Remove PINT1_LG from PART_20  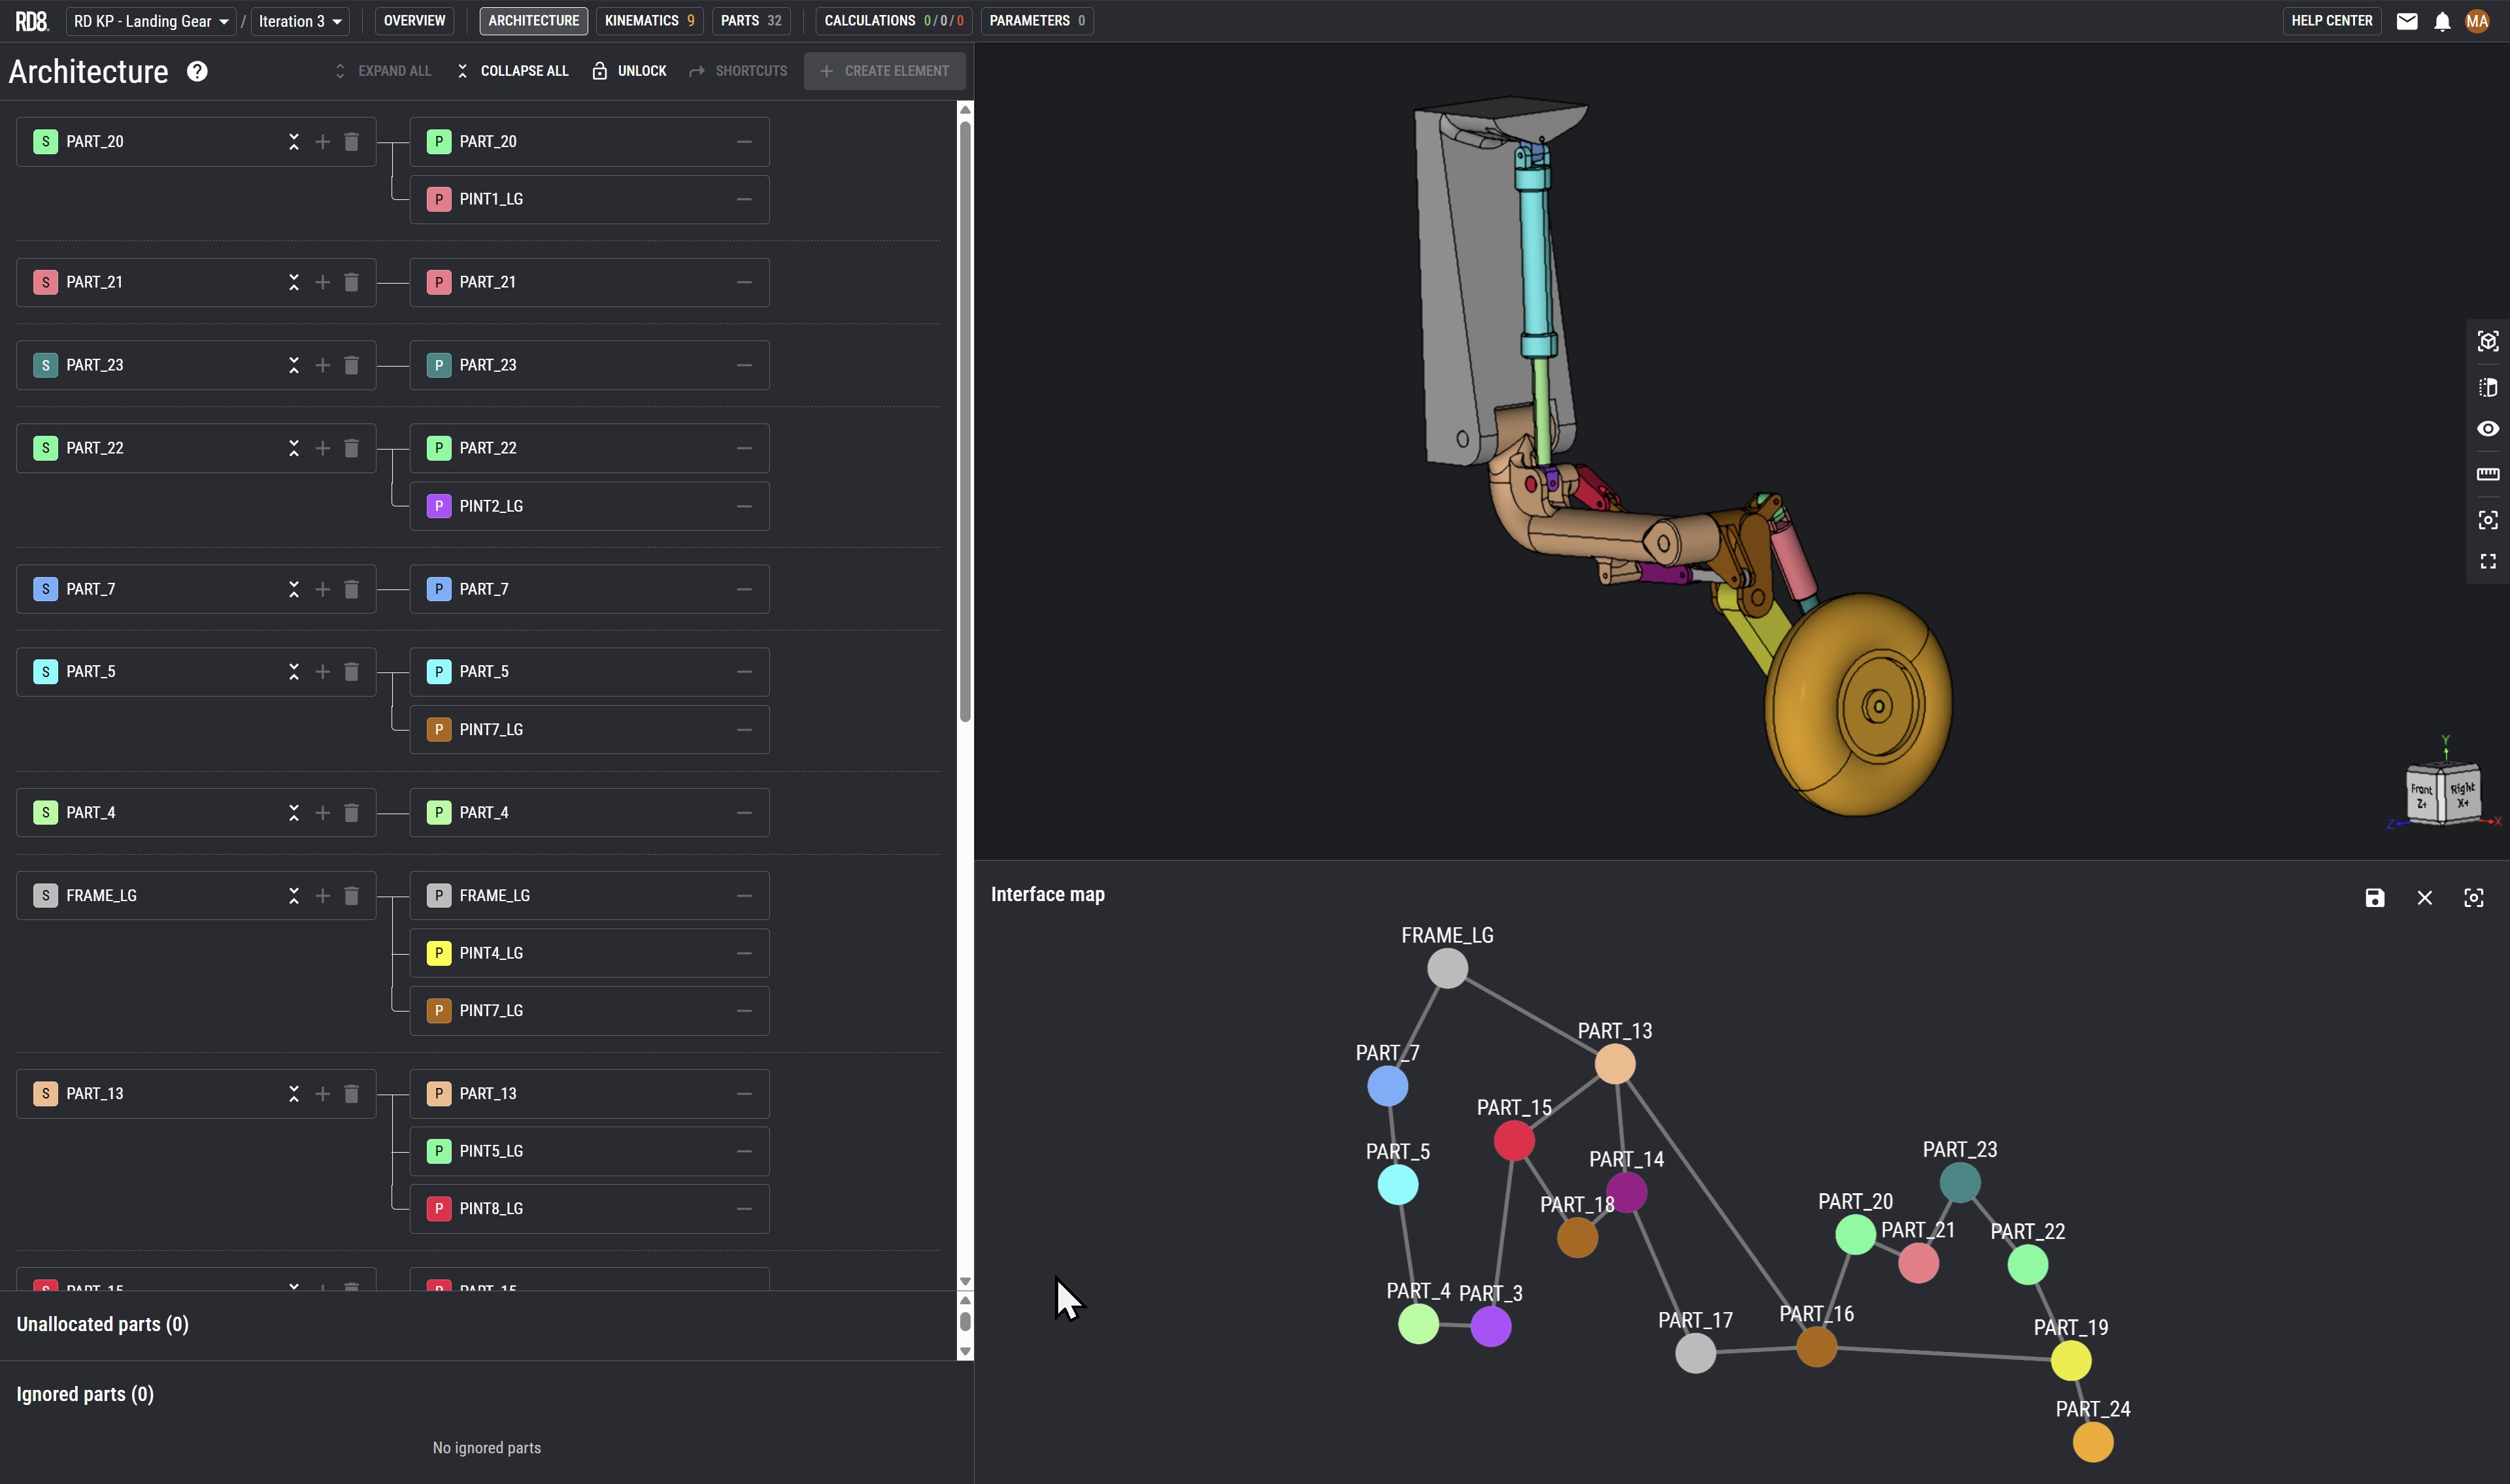tap(744, 199)
